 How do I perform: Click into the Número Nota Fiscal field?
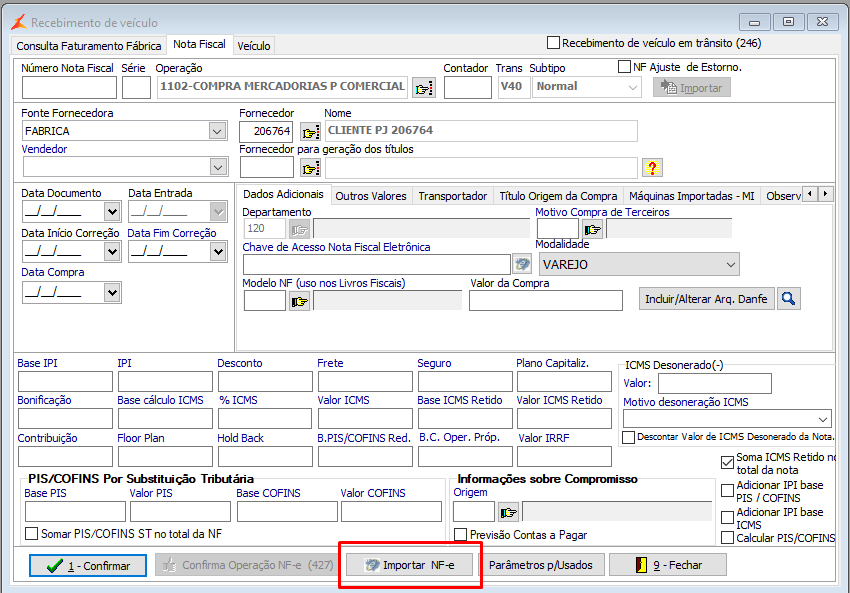(x=68, y=88)
